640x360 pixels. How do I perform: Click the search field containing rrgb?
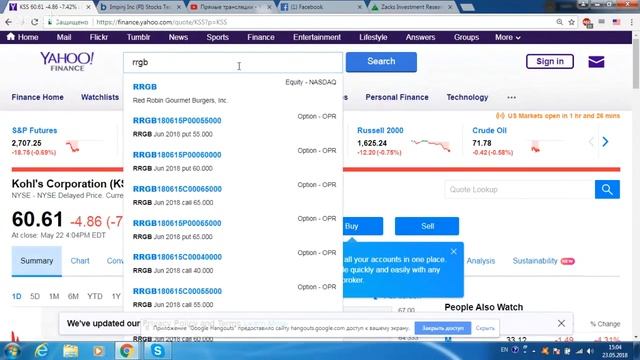tap(233, 62)
